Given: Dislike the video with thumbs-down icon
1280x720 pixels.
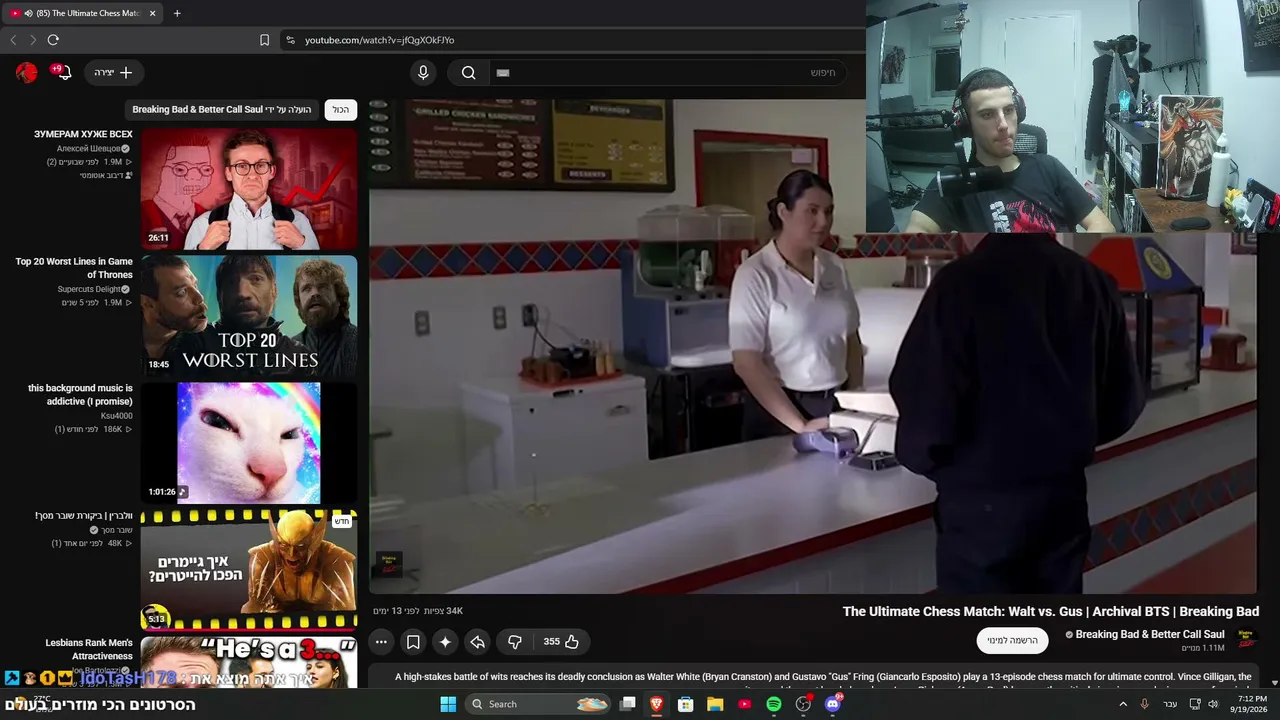Looking at the screenshot, I should click(515, 642).
